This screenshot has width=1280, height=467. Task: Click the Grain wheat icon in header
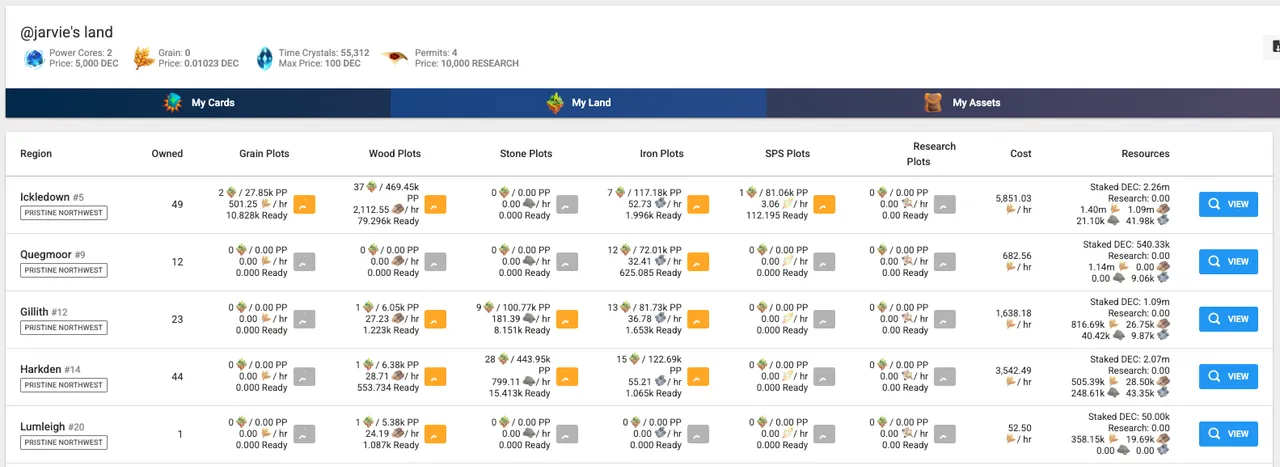(x=143, y=58)
